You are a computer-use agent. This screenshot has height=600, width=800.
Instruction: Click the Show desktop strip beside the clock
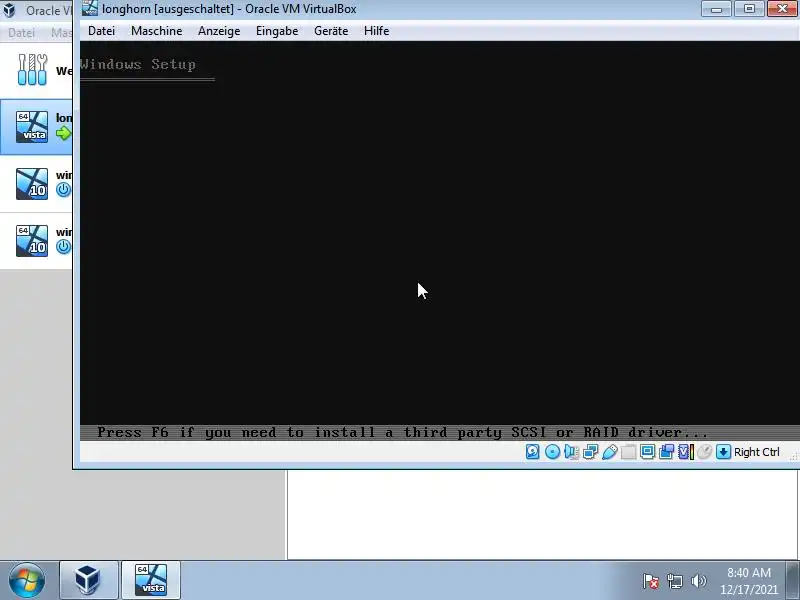(793, 580)
